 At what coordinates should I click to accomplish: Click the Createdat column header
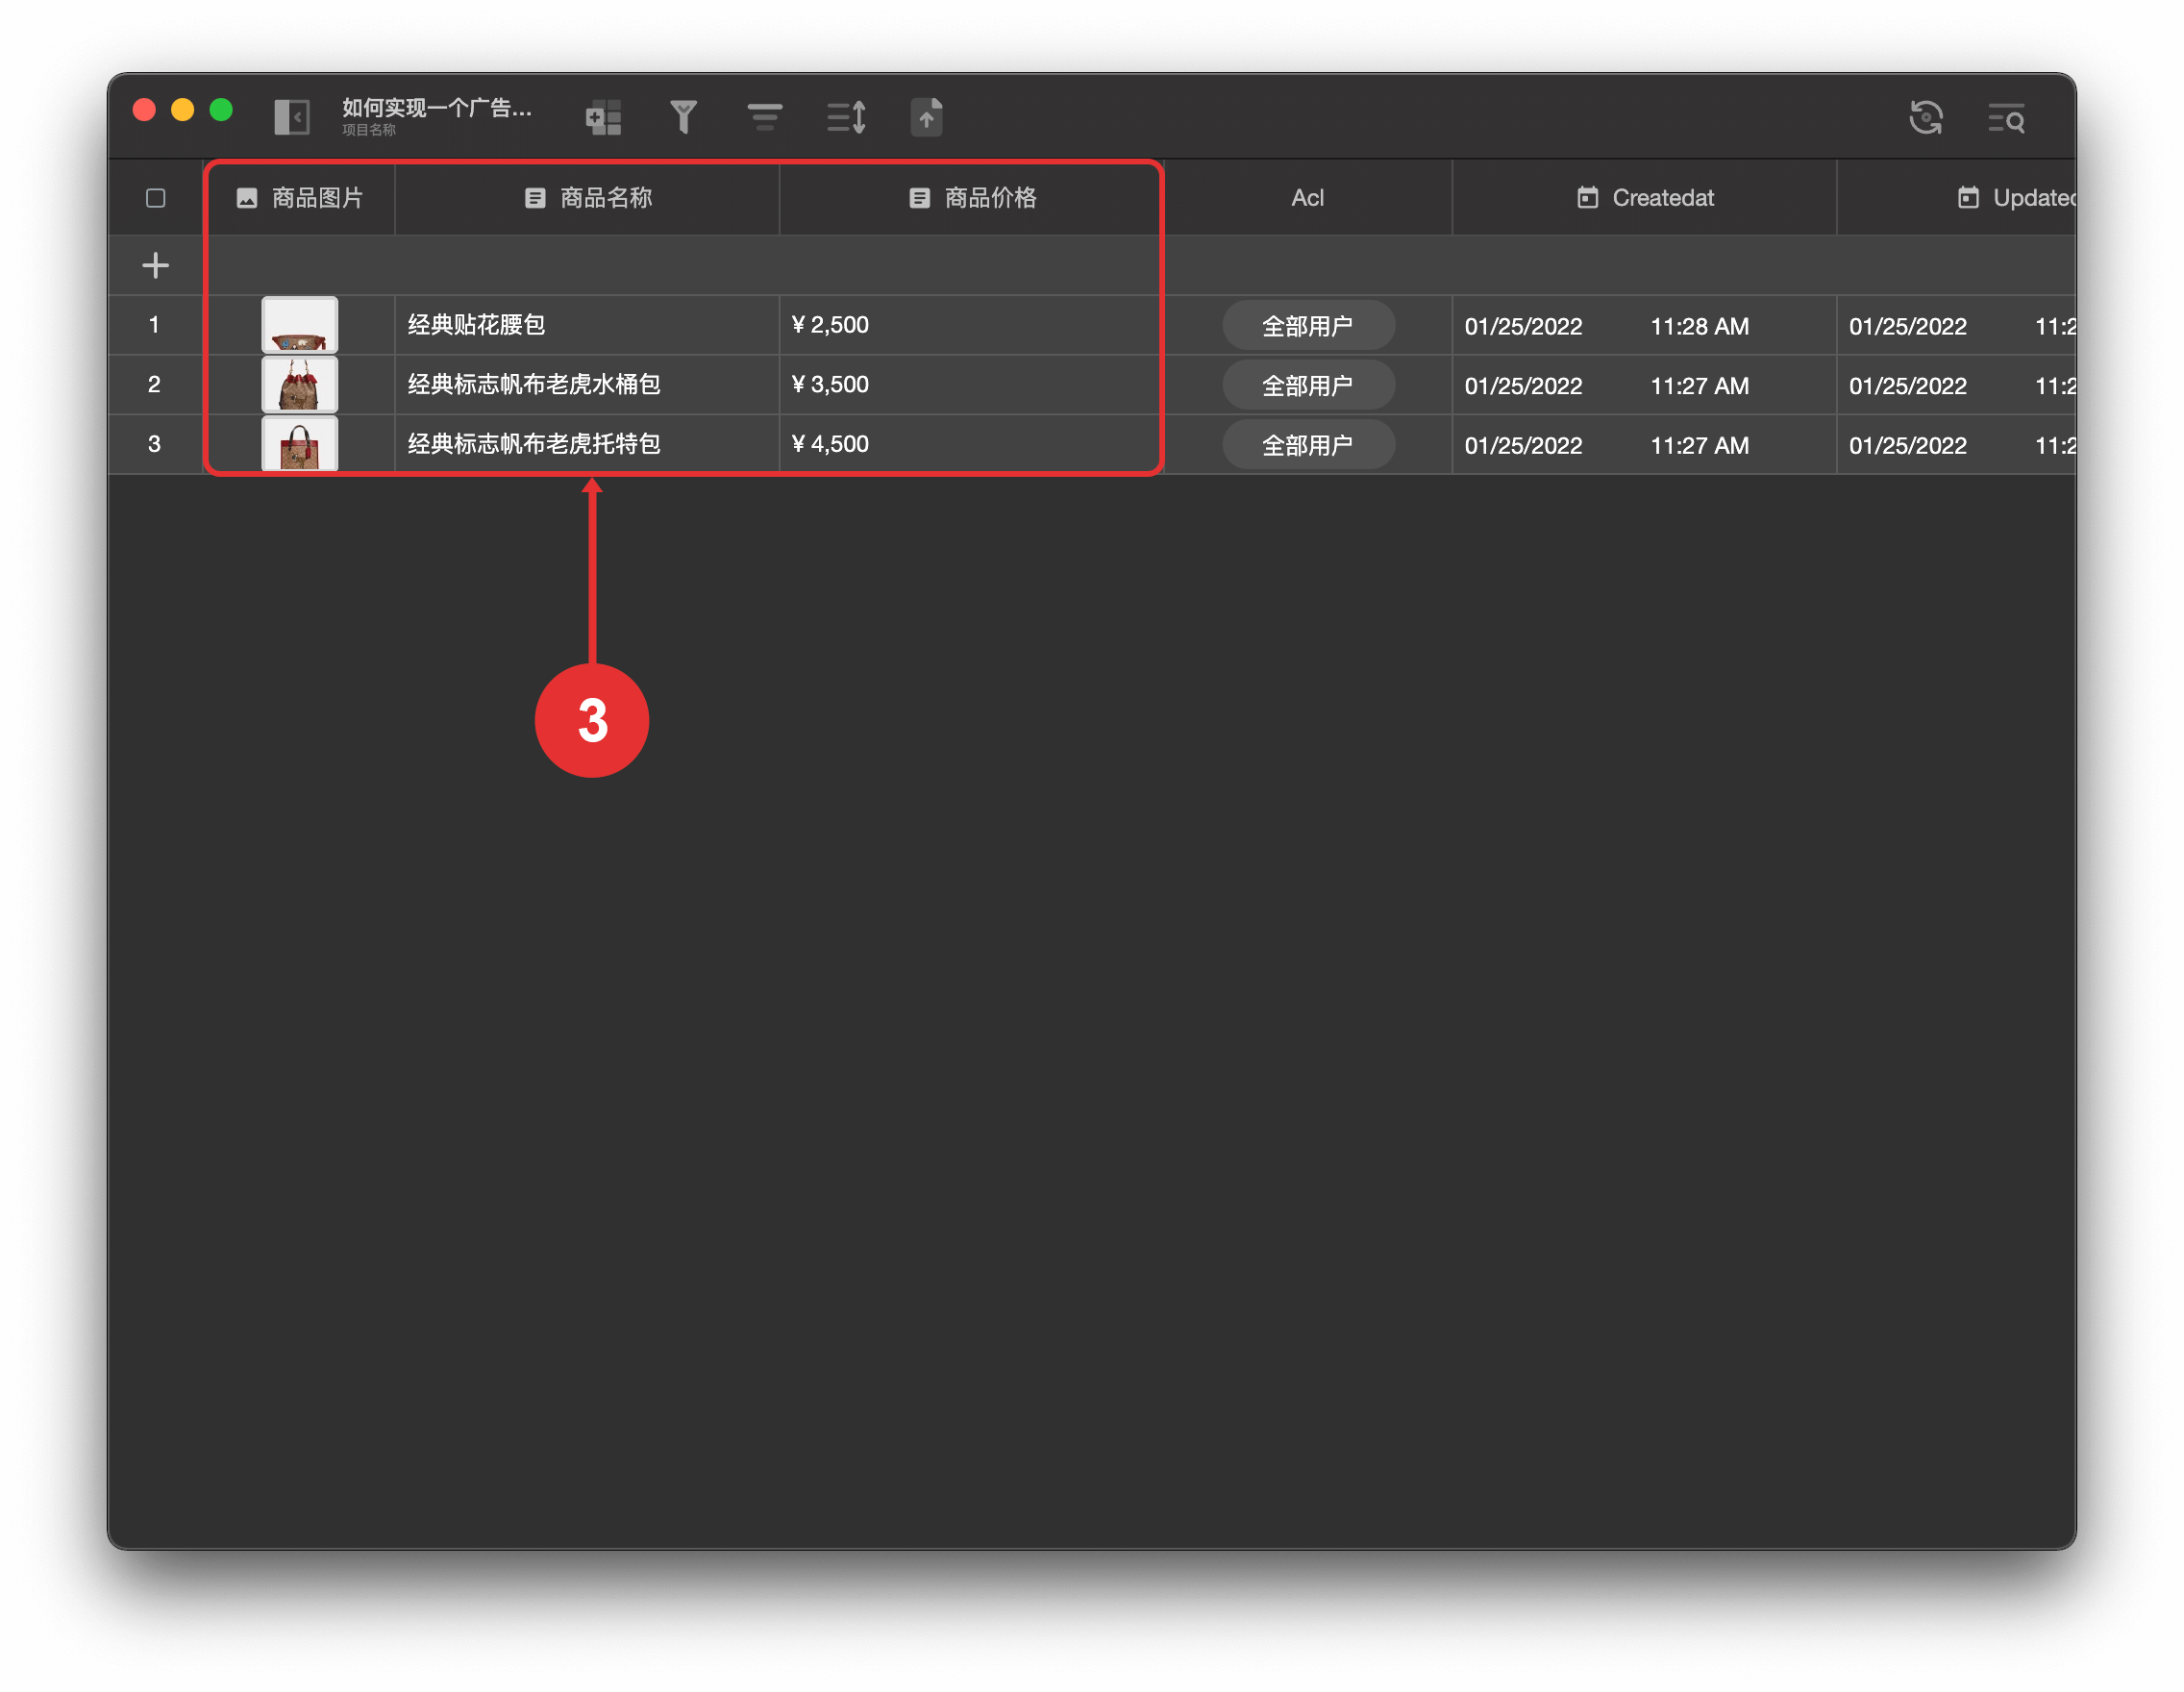pyautogui.click(x=1645, y=198)
